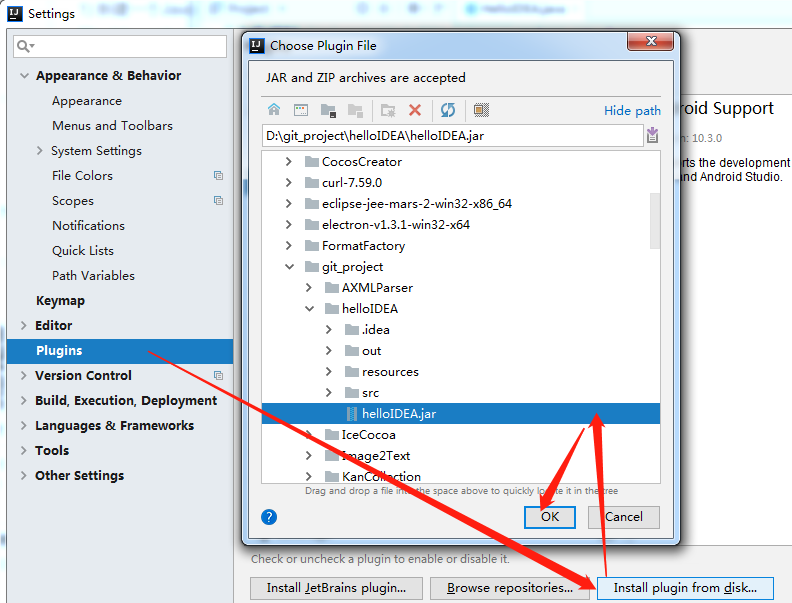Select electron-v1.3.1-win32-x64 folder
The image size is (792, 603).
(x=395, y=225)
